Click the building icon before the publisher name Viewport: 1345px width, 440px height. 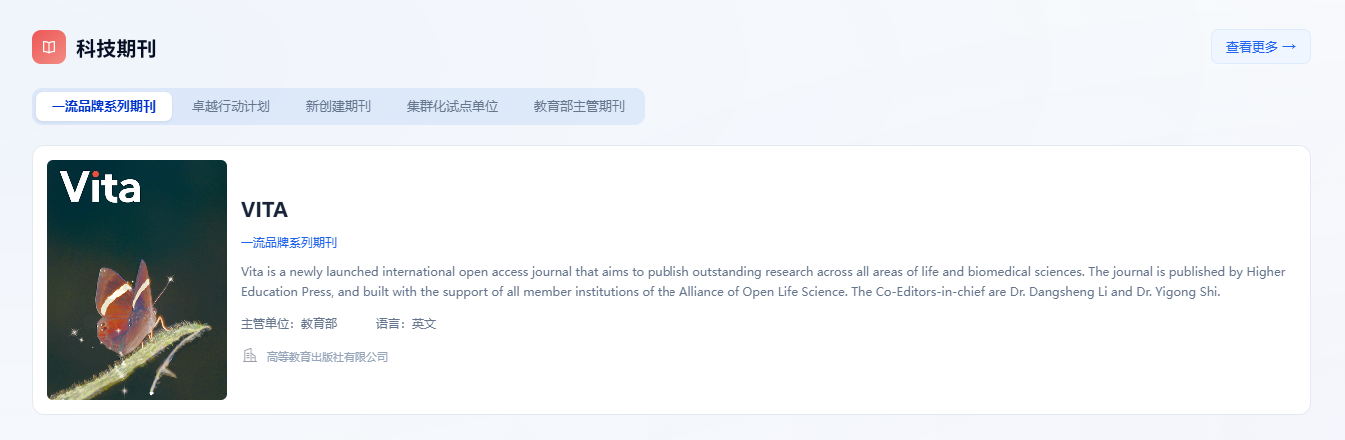[250, 356]
